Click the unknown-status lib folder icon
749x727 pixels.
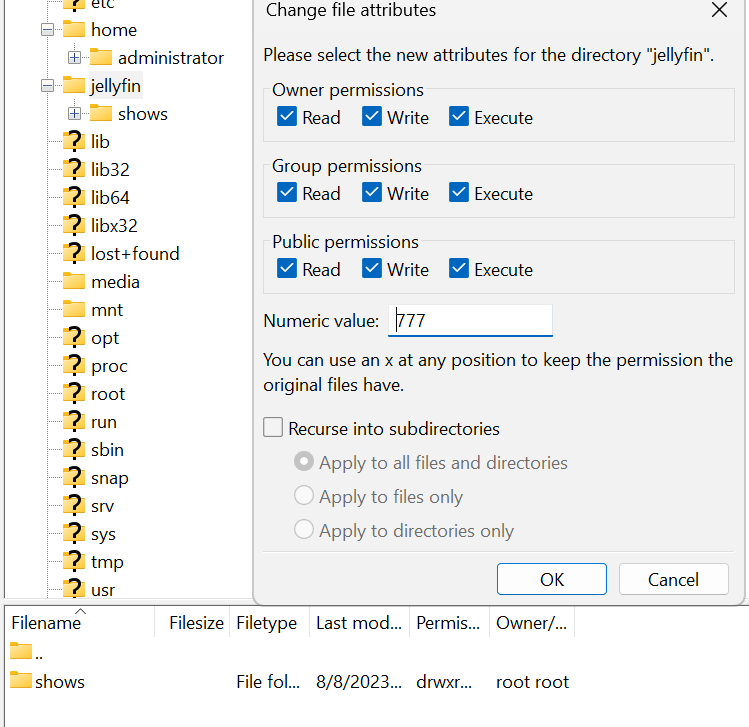coord(74,142)
